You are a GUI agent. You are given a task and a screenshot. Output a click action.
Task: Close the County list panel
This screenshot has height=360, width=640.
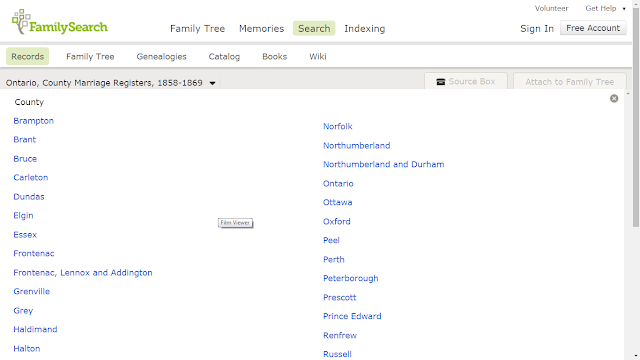coord(614,98)
